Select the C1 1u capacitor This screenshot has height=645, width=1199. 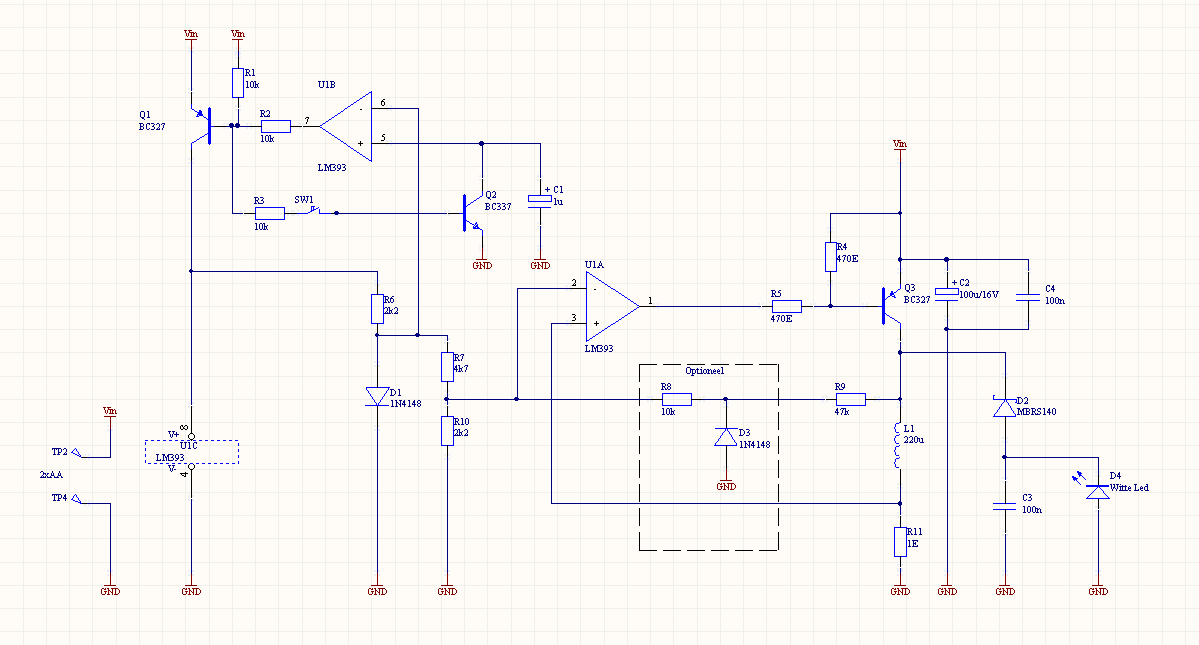coord(540,200)
